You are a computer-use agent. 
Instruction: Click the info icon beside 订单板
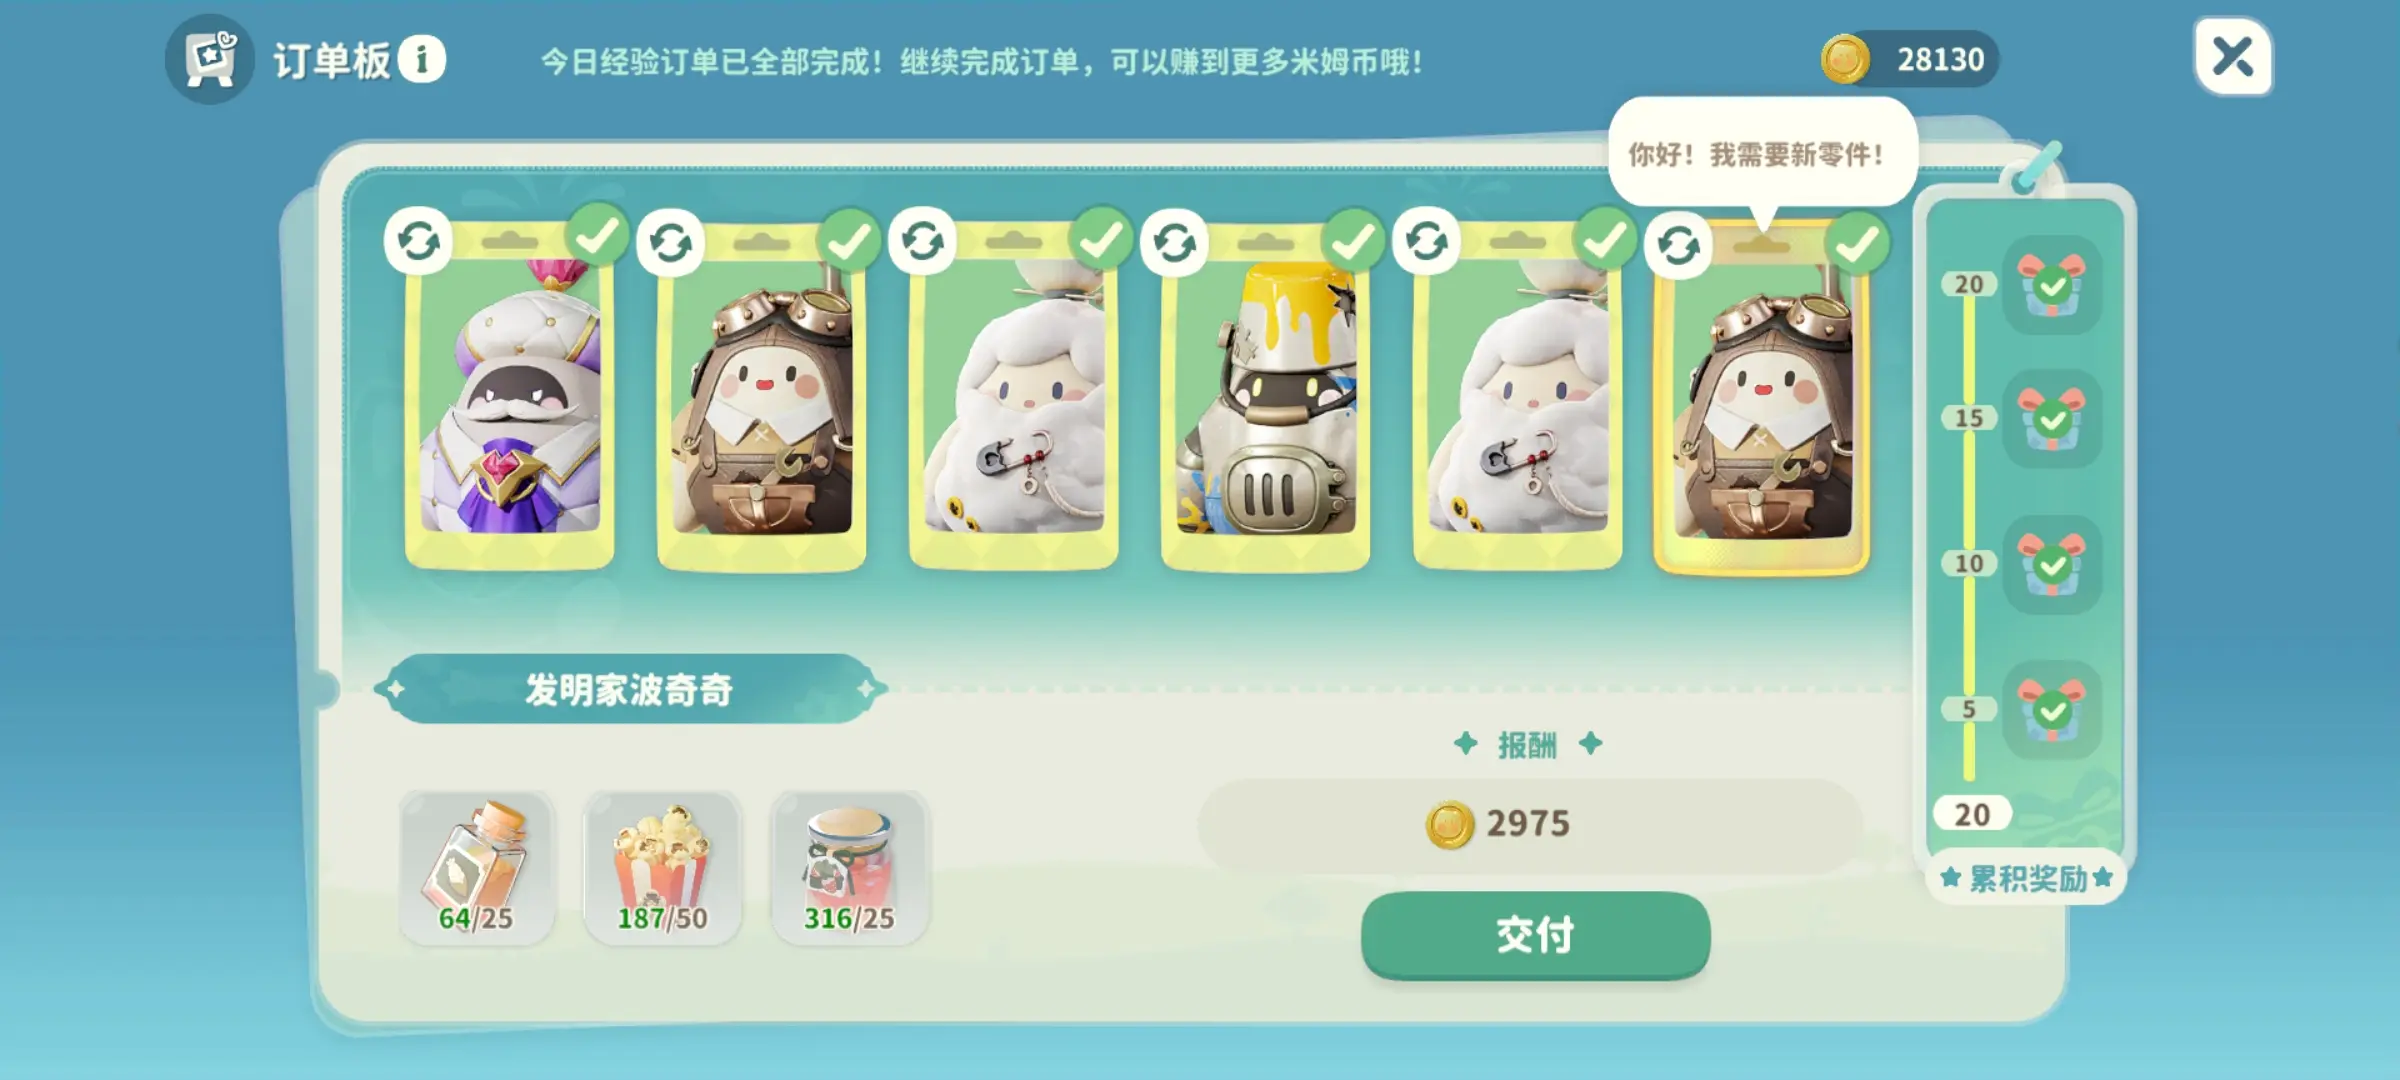[x=421, y=60]
